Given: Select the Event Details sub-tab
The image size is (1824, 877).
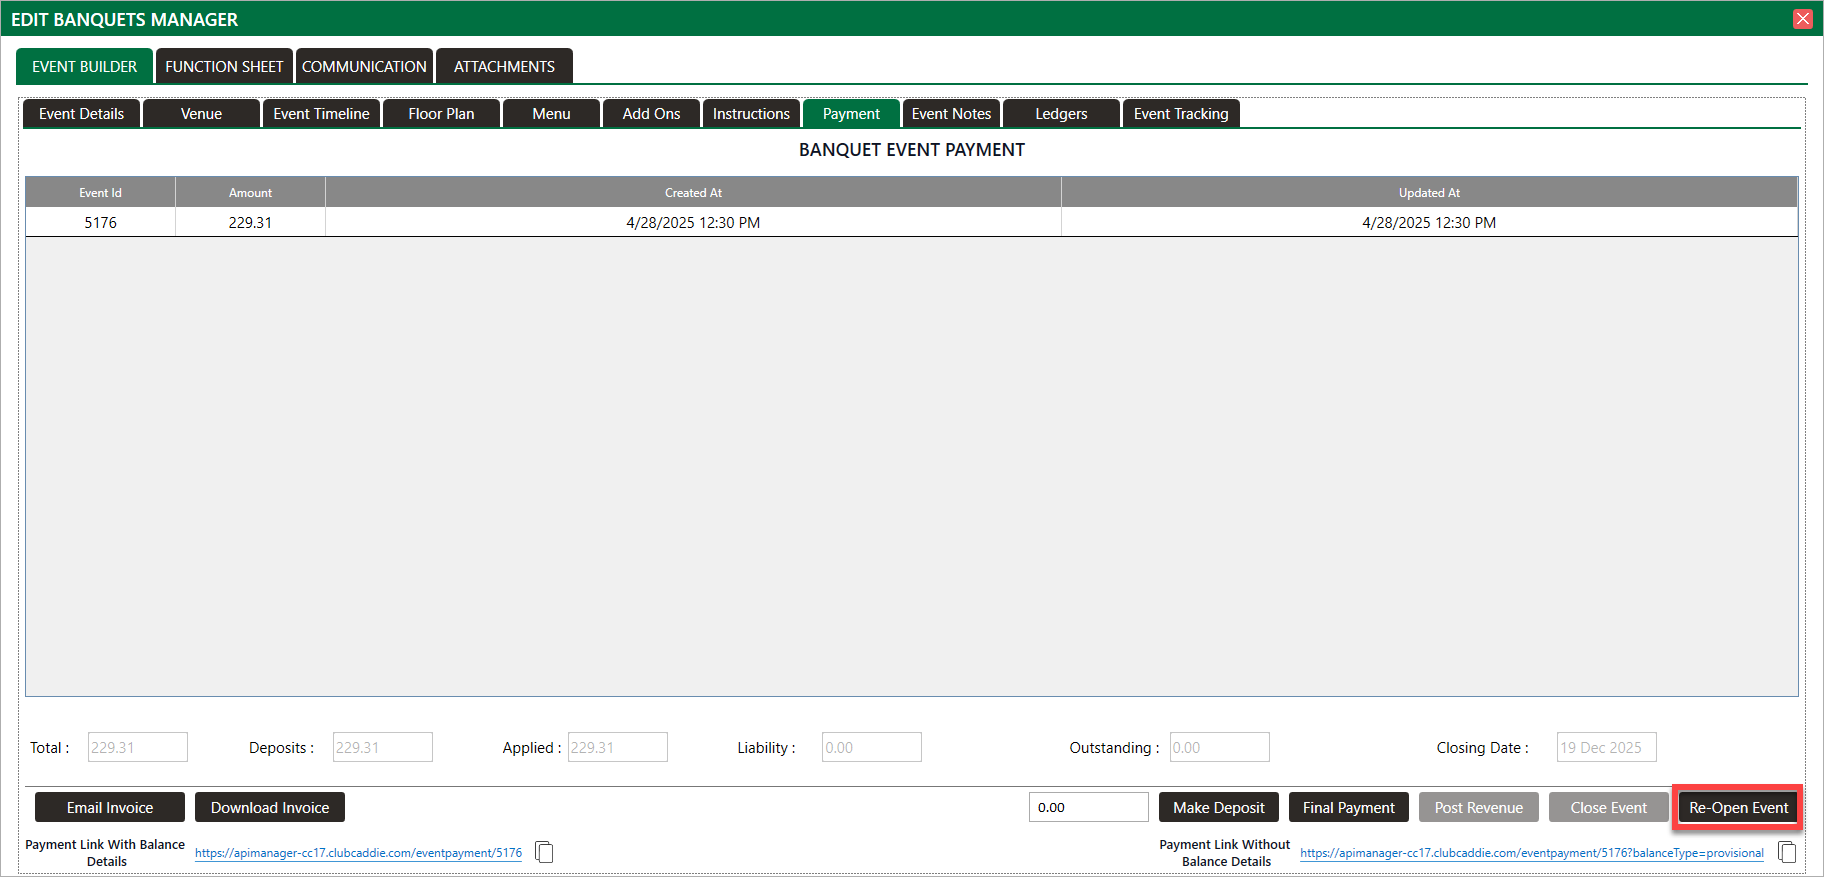Looking at the screenshot, I should pos(82,114).
